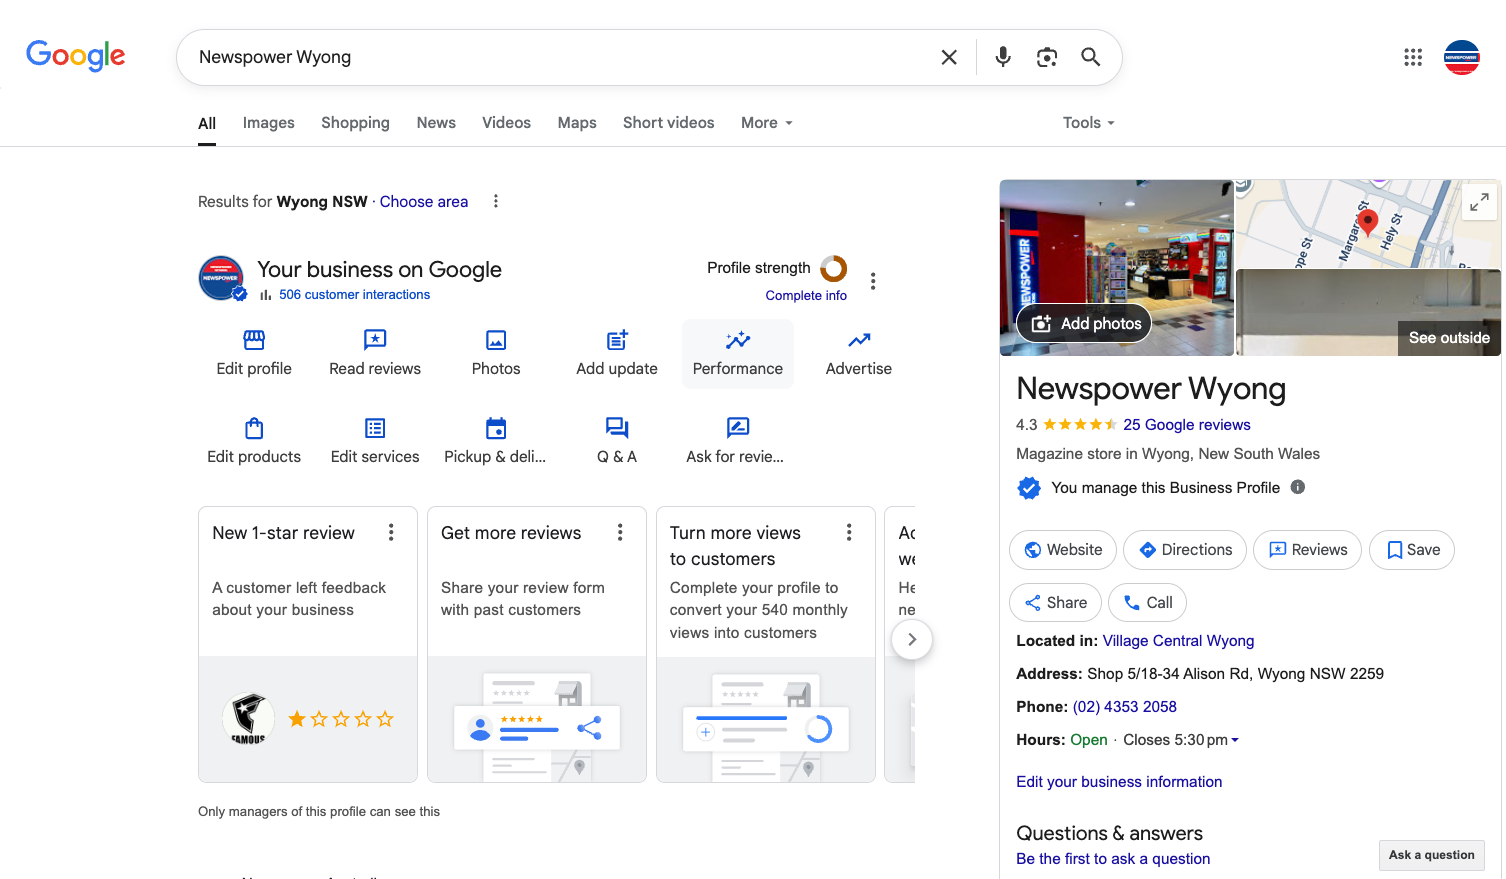Open Read reviews star icon
The width and height of the screenshot is (1506, 879).
pos(375,340)
